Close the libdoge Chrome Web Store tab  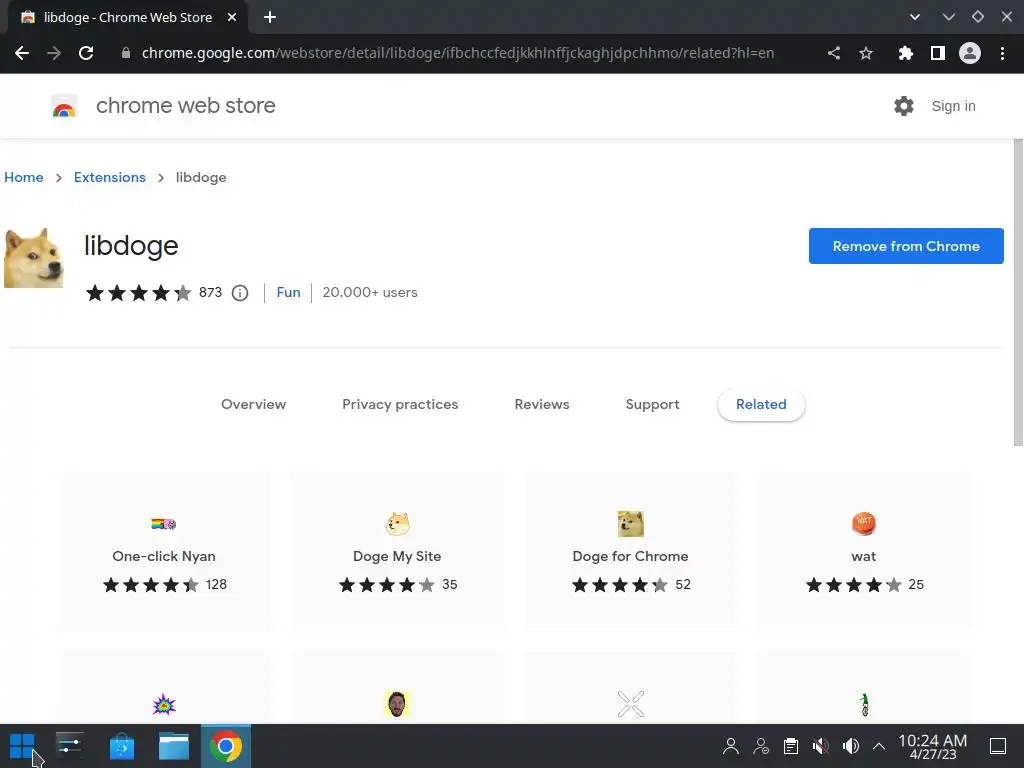click(x=232, y=18)
